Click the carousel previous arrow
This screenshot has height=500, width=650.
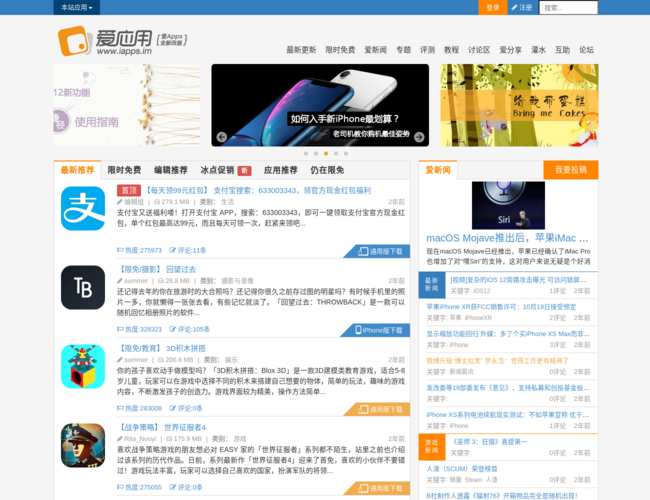[x=222, y=137]
